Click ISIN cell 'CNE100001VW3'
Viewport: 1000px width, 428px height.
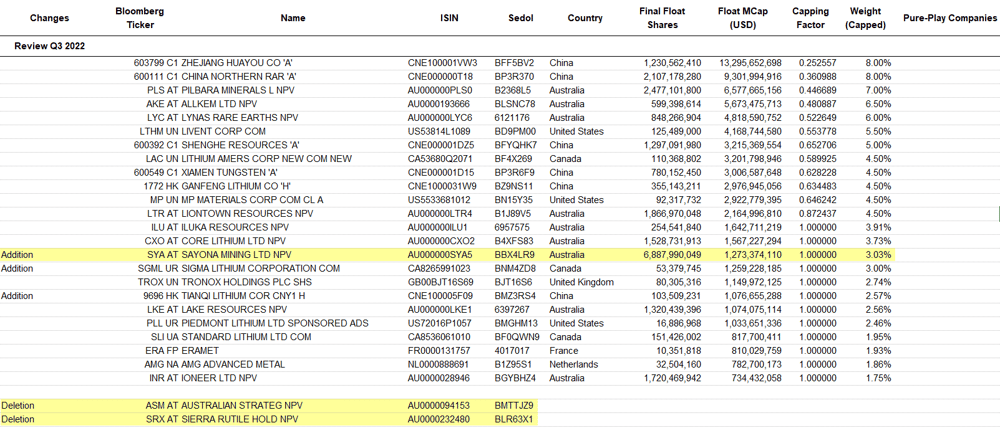443,63
